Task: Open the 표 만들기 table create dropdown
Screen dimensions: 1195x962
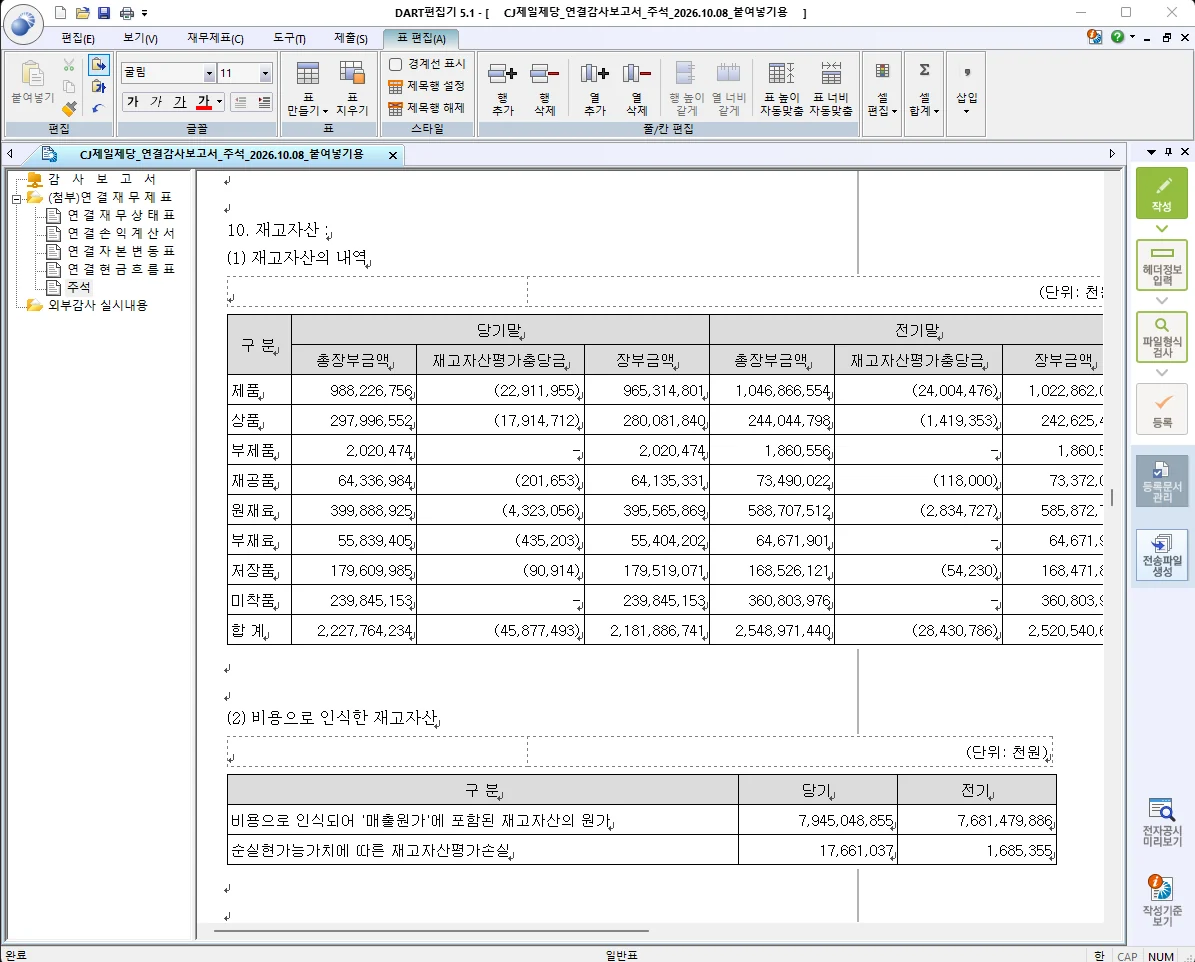Action: pos(308,88)
